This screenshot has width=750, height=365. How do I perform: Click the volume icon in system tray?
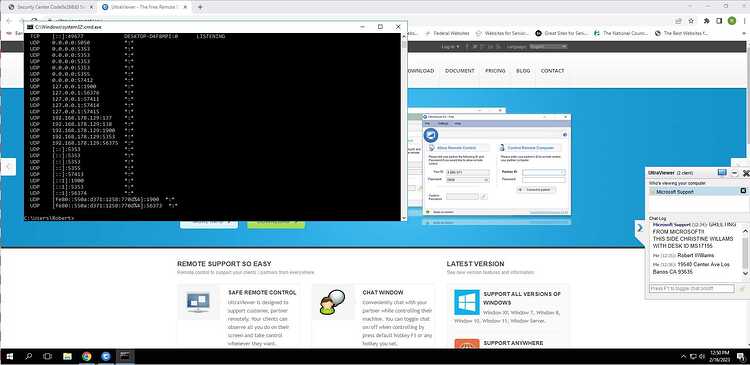pos(701,356)
